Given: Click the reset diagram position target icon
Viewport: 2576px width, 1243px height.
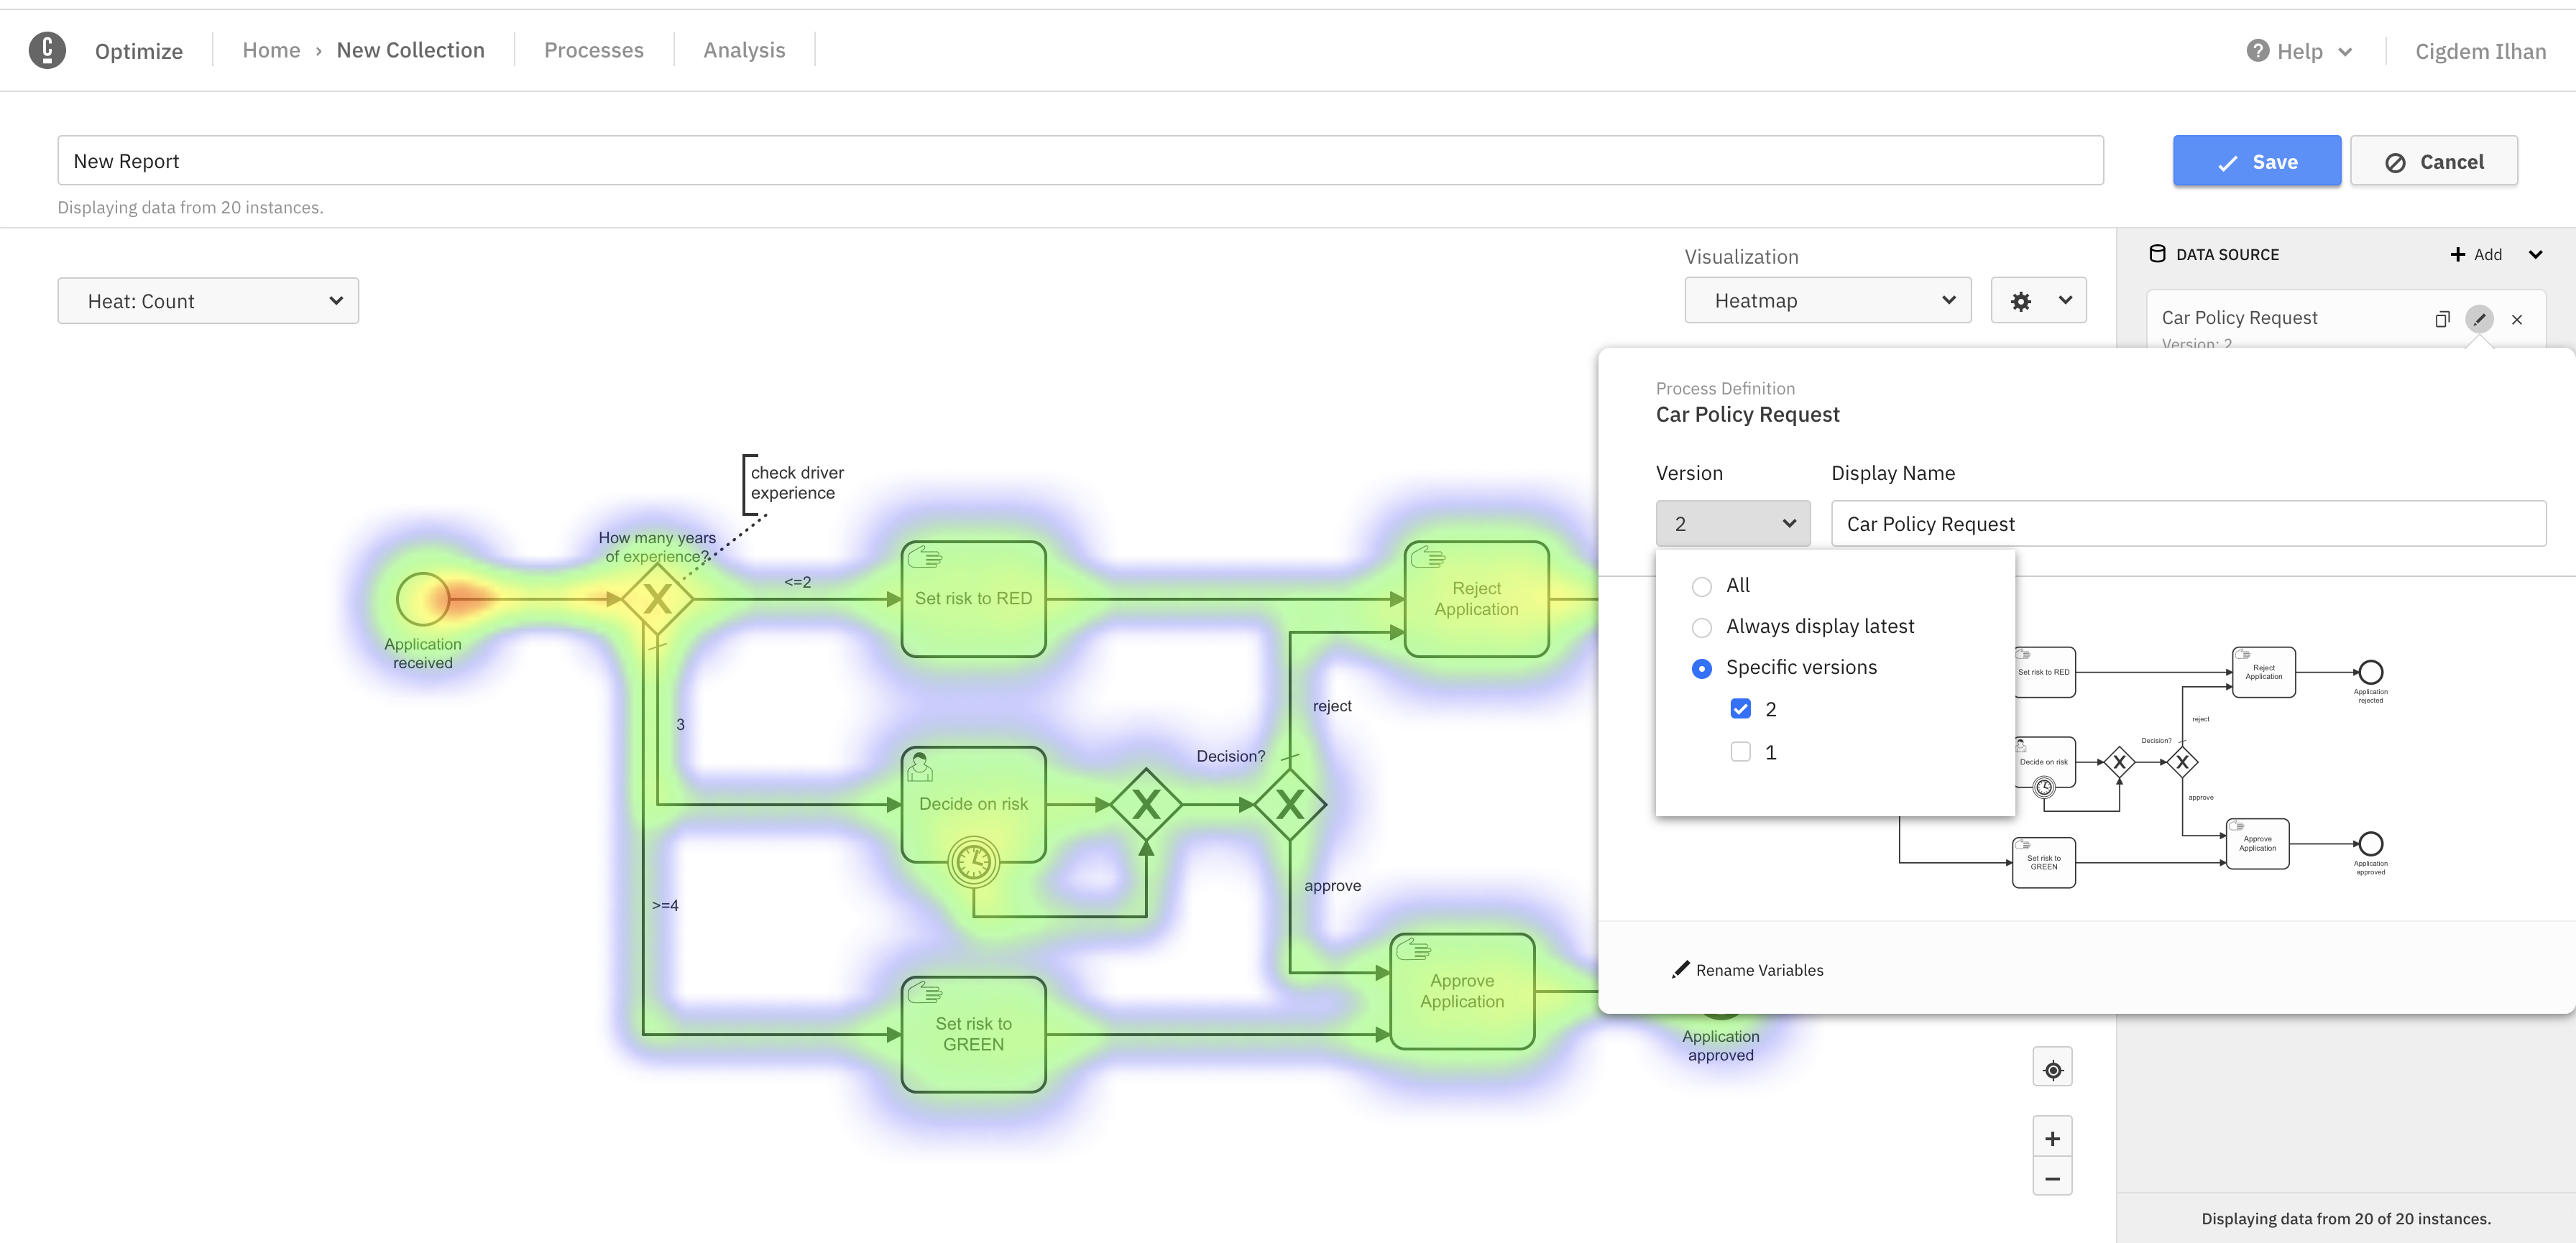Looking at the screenshot, I should click(x=2052, y=1068).
